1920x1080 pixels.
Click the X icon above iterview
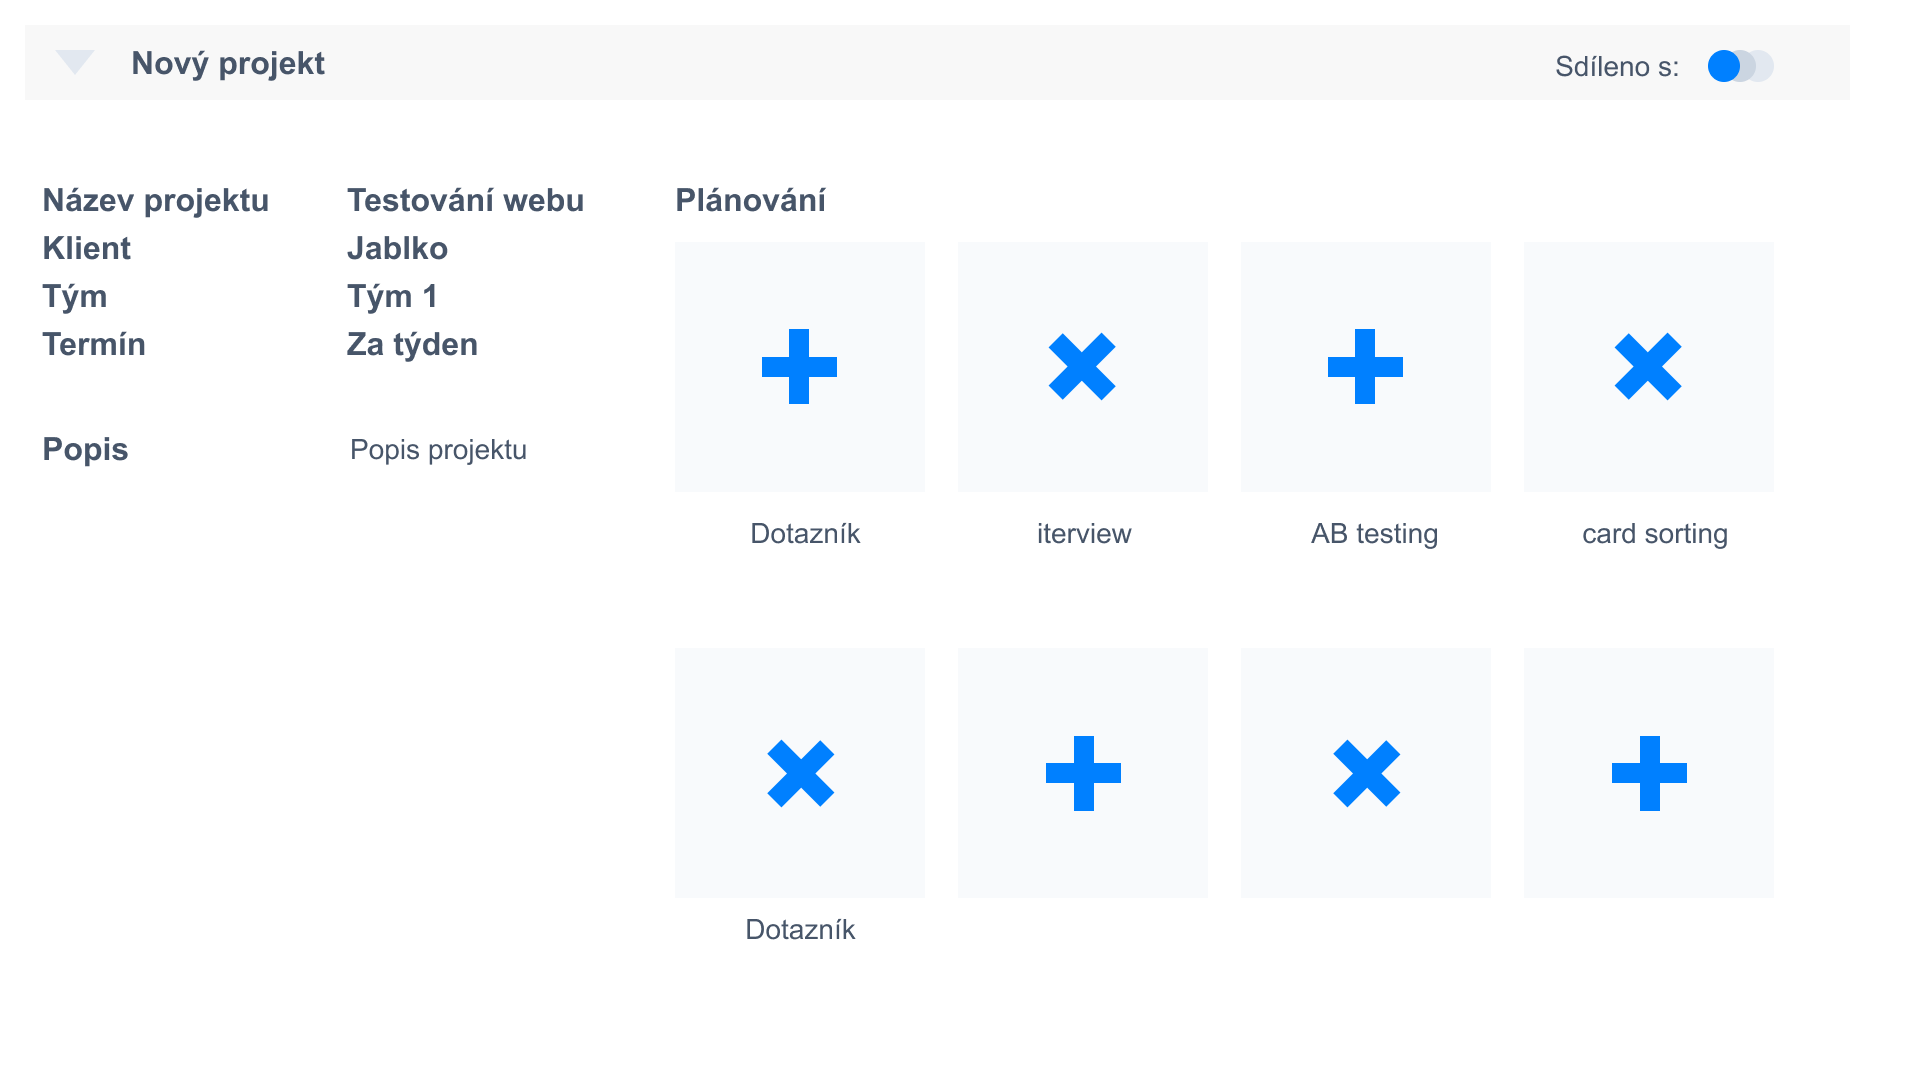1082,367
